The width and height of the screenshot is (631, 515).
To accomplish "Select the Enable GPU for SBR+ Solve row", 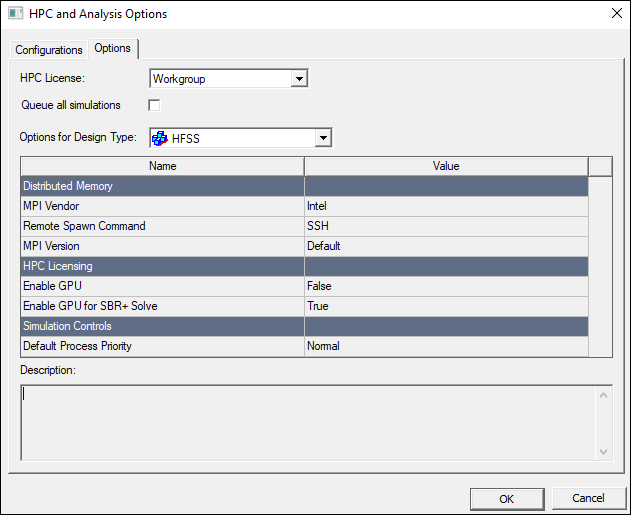I will [x=163, y=306].
